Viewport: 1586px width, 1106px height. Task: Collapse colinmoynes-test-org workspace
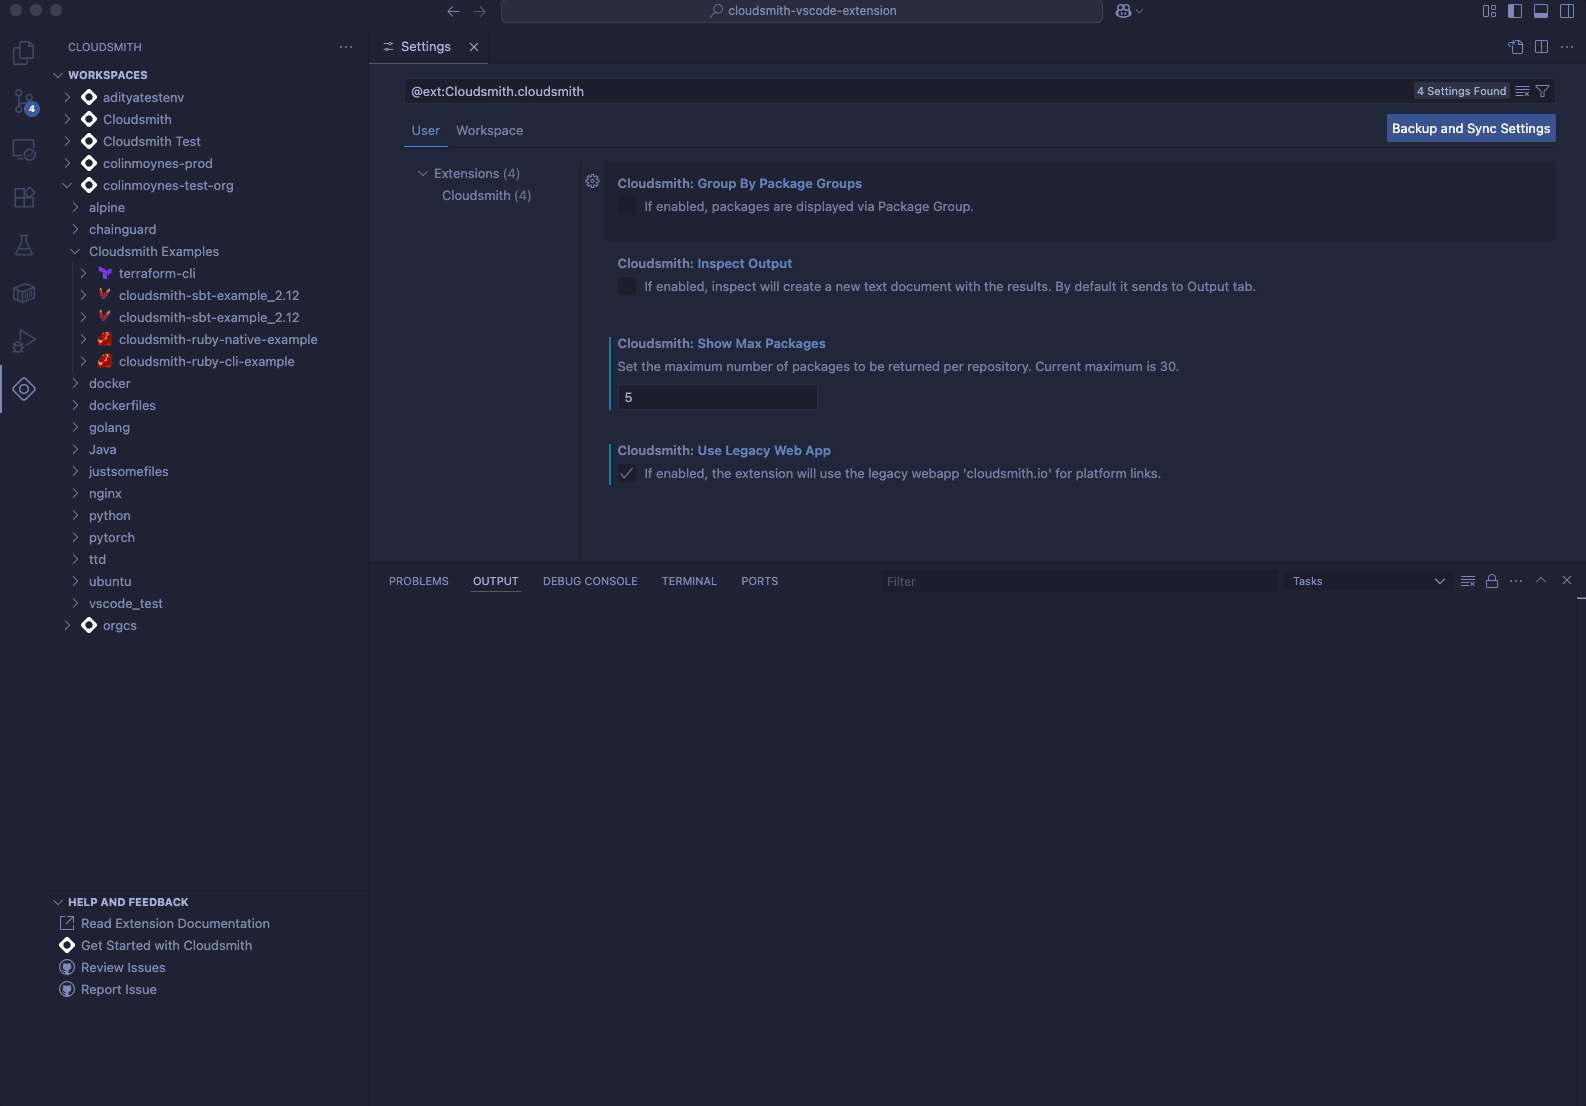pyautogui.click(x=67, y=185)
